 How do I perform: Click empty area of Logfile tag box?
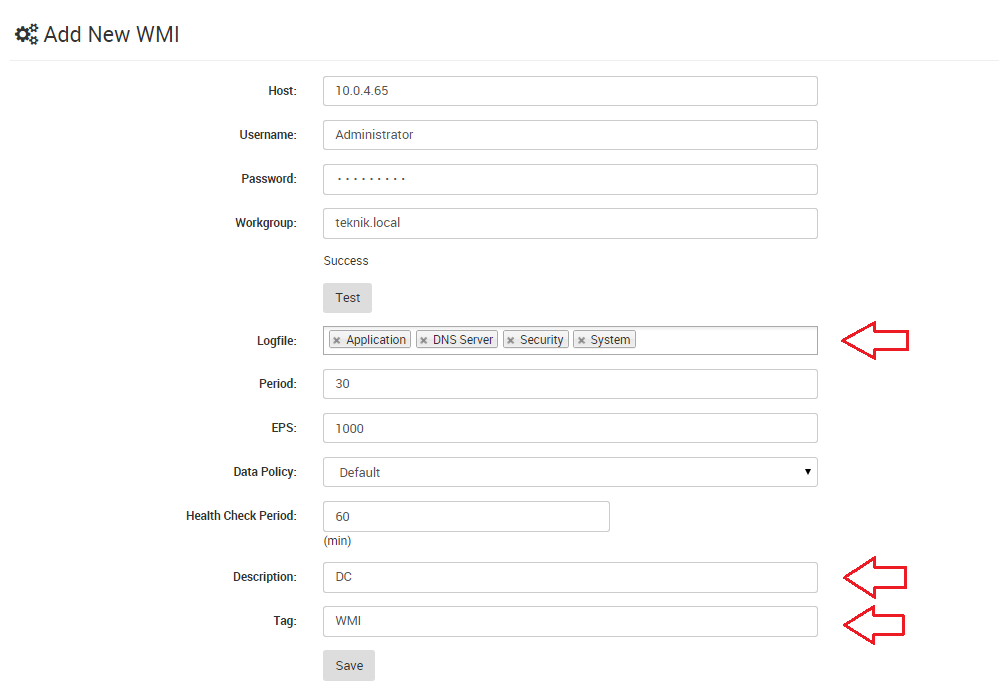tap(726, 340)
